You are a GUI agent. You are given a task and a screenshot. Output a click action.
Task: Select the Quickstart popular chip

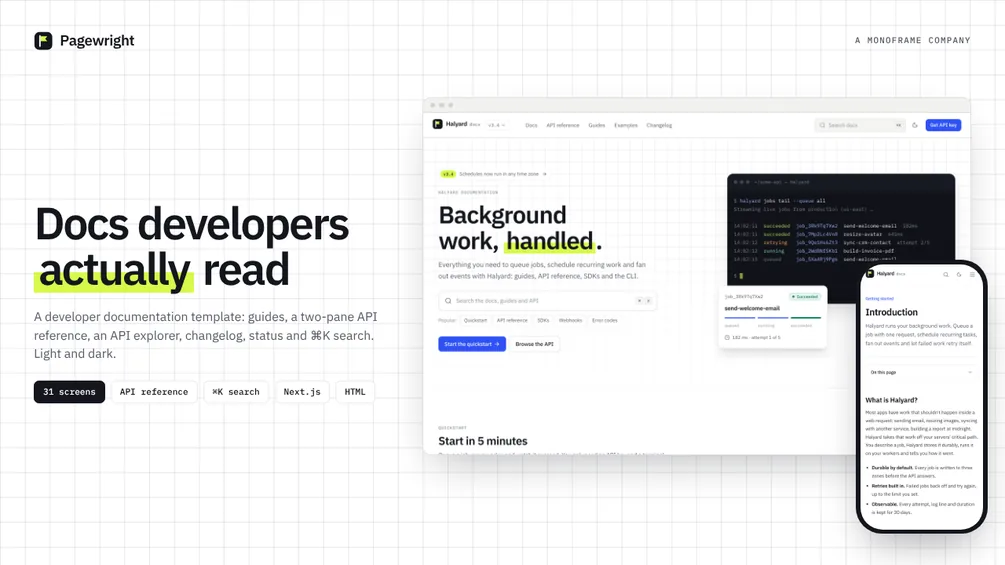click(475, 320)
